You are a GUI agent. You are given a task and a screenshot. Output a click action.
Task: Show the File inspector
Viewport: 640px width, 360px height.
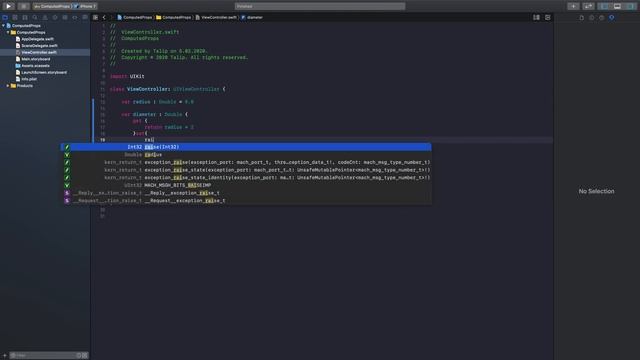tap(582, 18)
